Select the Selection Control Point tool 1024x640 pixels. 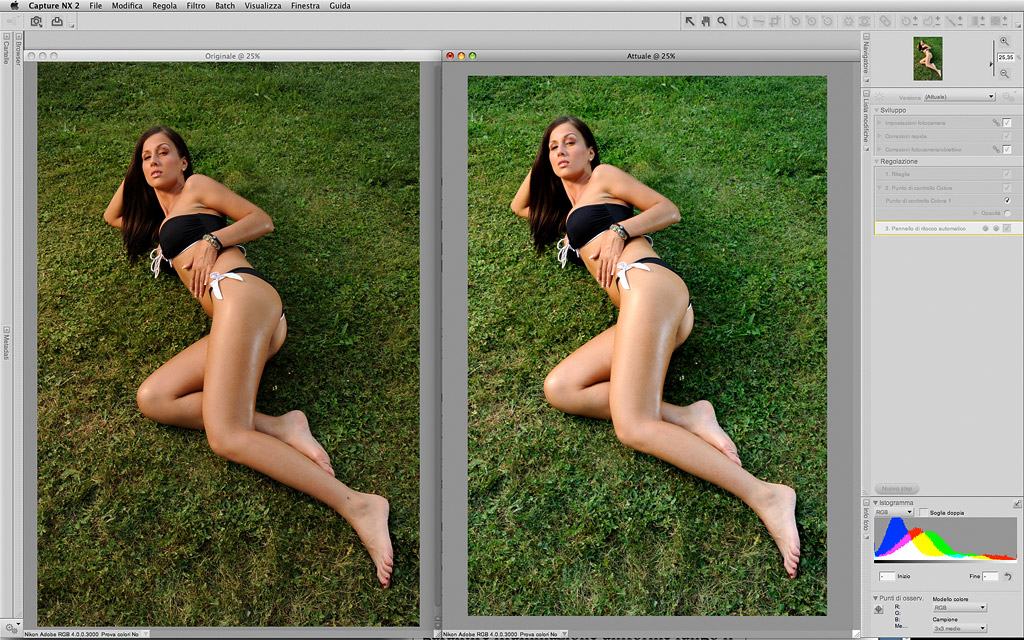coord(909,22)
